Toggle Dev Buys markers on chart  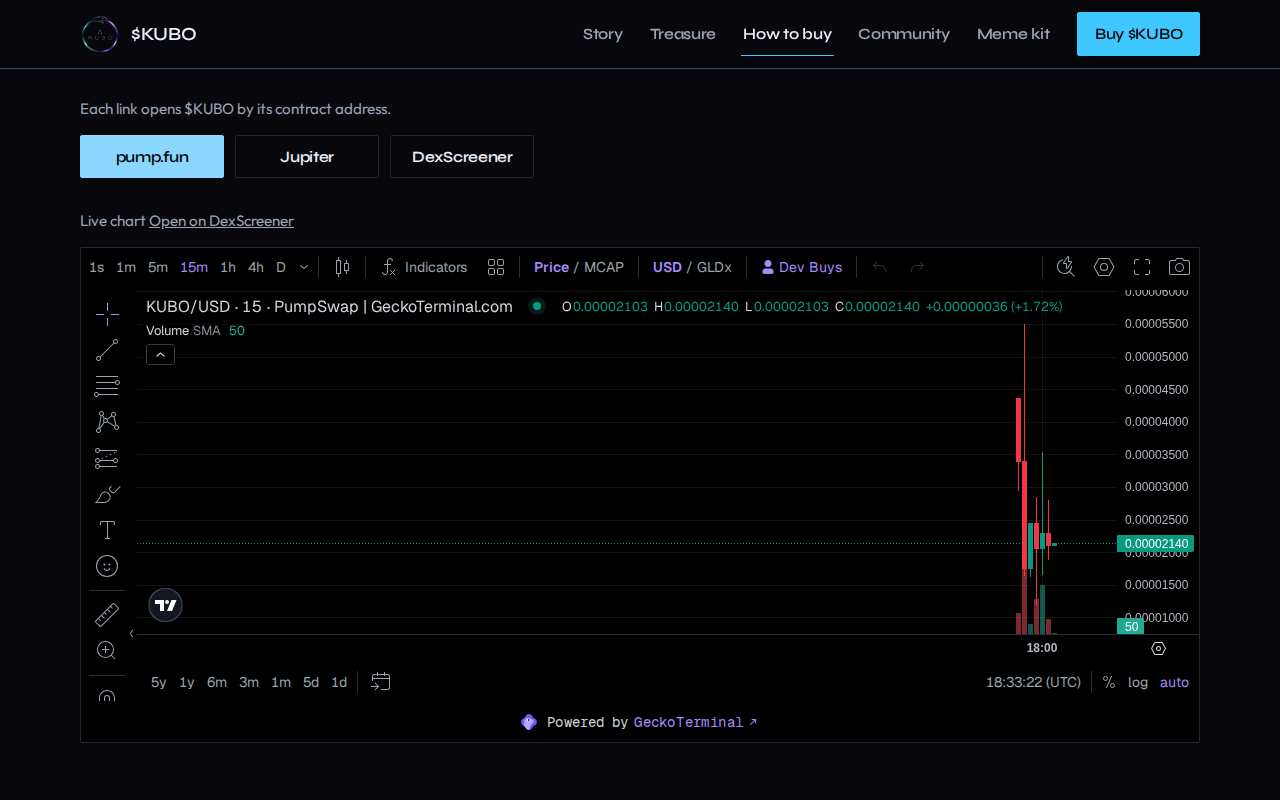coord(802,267)
